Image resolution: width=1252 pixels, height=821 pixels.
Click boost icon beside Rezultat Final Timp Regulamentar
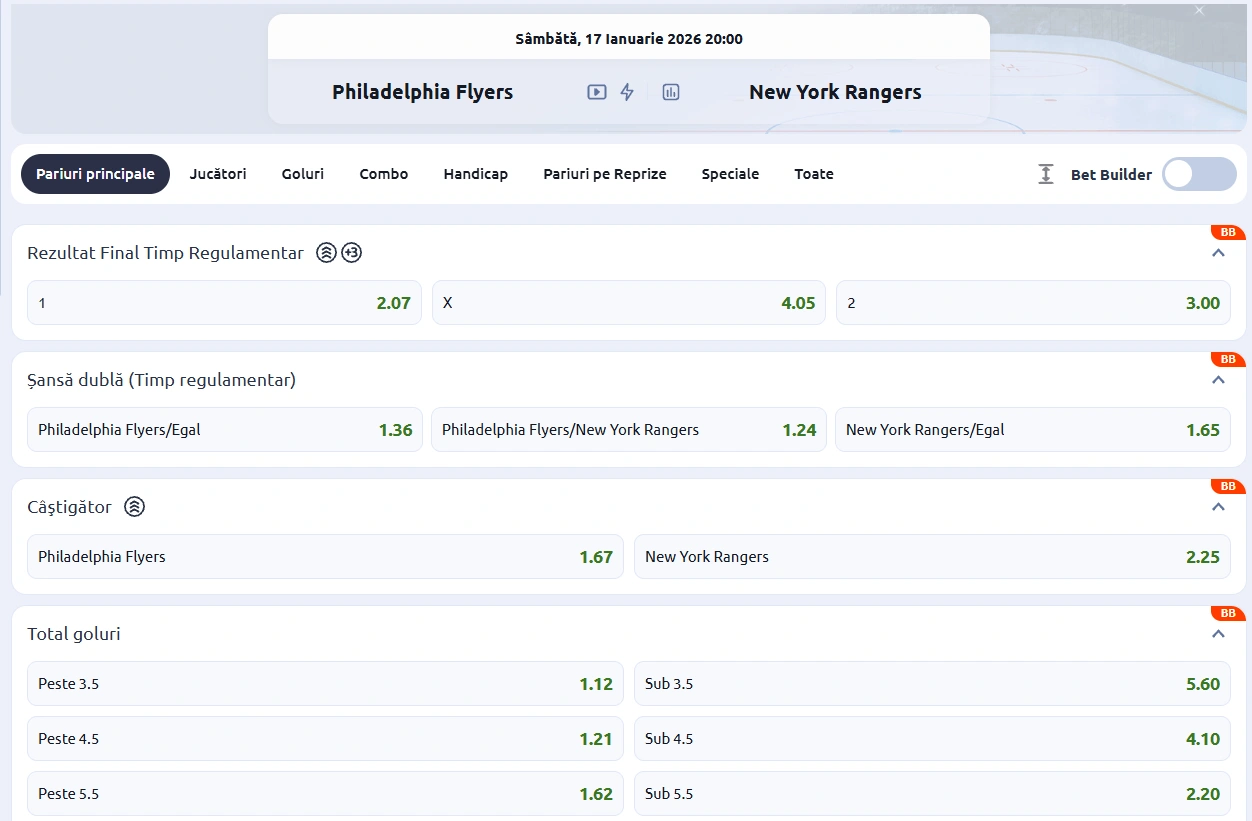pos(326,253)
